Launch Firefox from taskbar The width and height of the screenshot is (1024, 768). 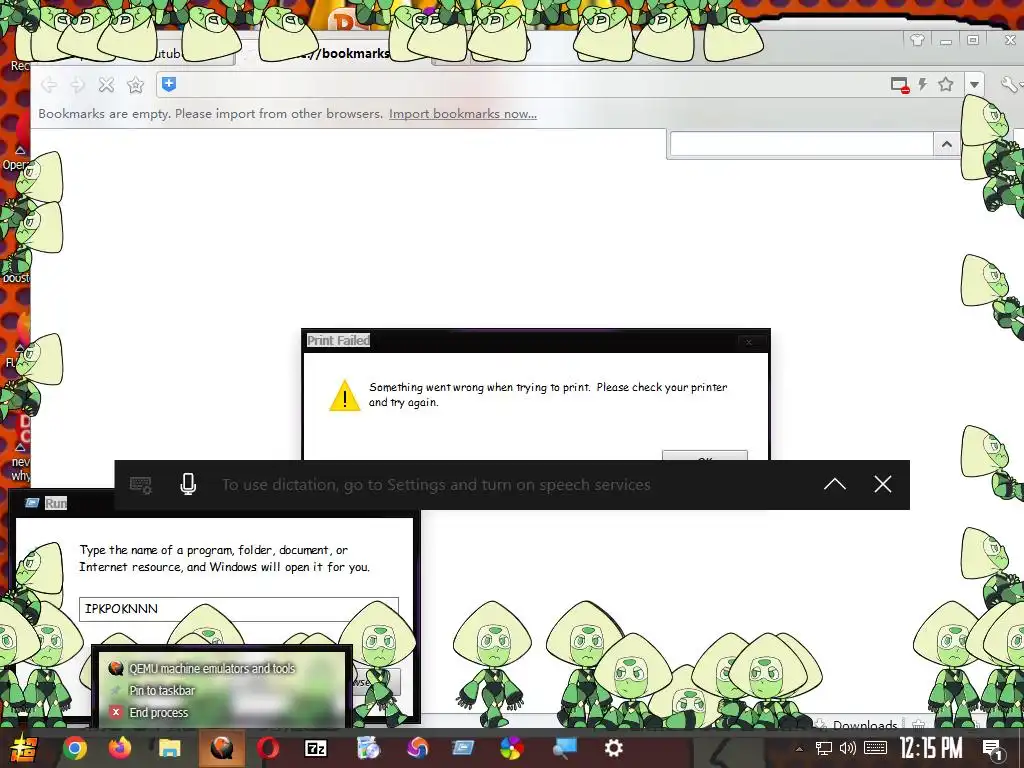(x=120, y=748)
